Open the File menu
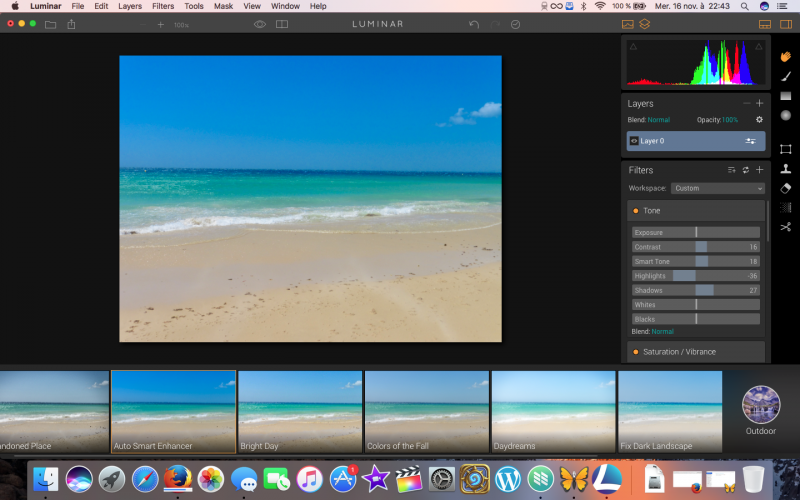The image size is (800, 500). [x=78, y=6]
